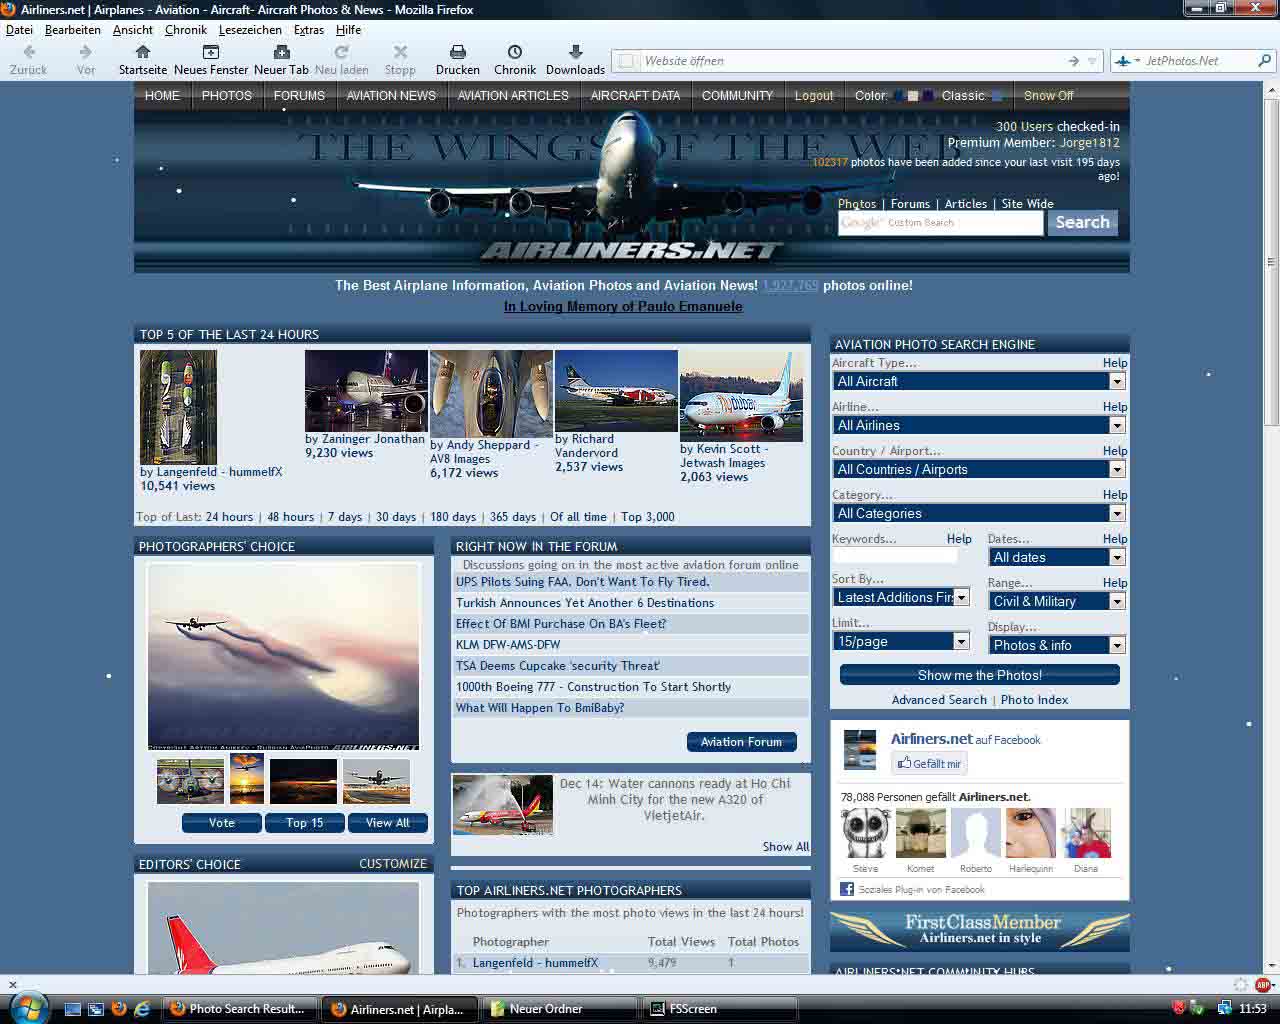Screen dimensions: 1280x1024
Task: Open the Ansicht menu
Action: (133, 30)
